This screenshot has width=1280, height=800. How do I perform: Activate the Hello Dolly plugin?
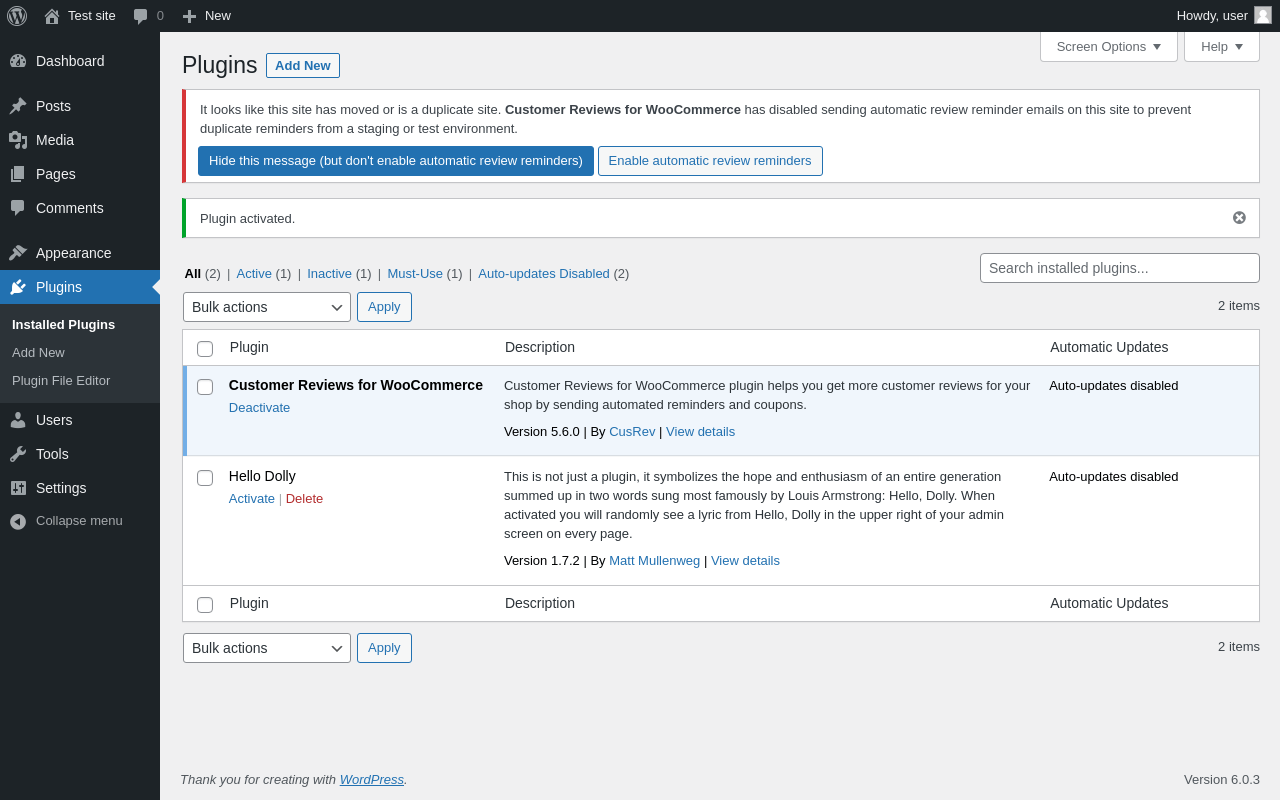click(252, 499)
